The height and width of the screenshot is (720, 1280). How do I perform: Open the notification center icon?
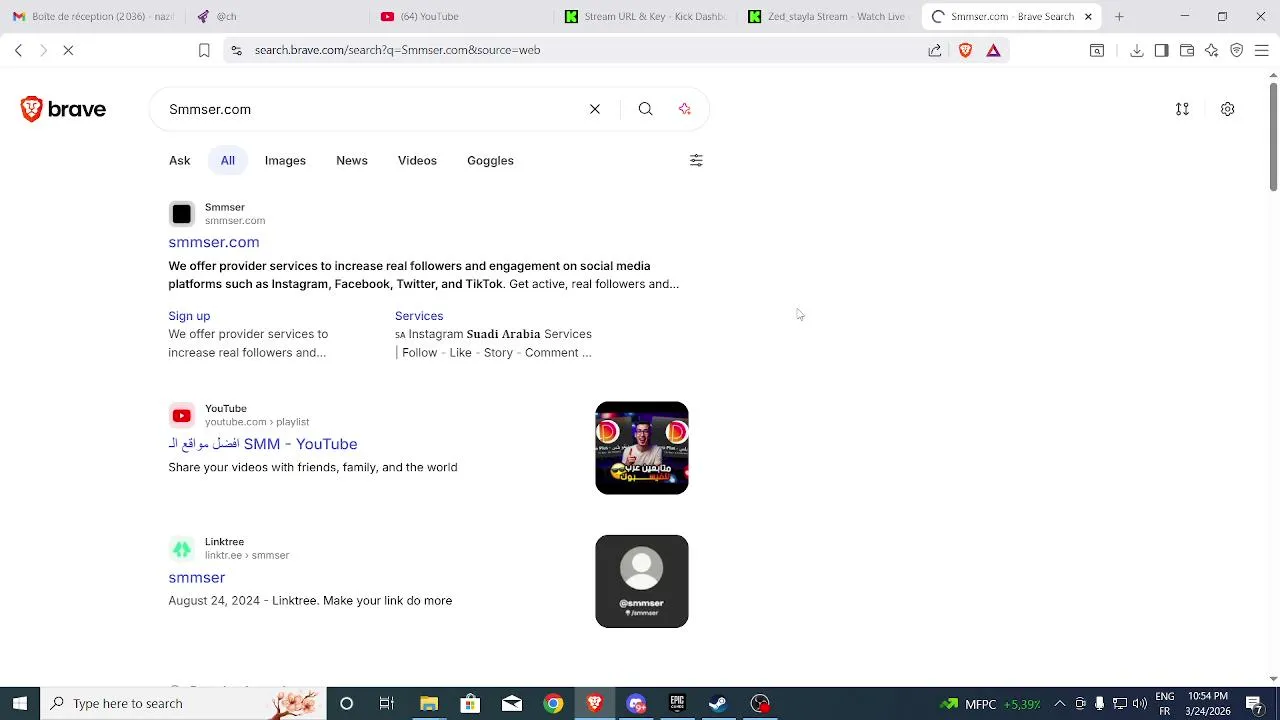(x=1254, y=703)
